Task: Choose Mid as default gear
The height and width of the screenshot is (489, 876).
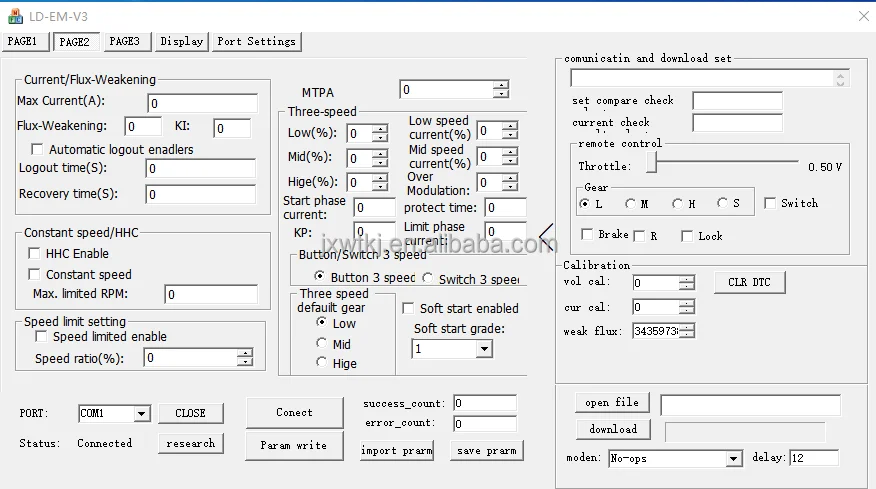Action: 321,343
